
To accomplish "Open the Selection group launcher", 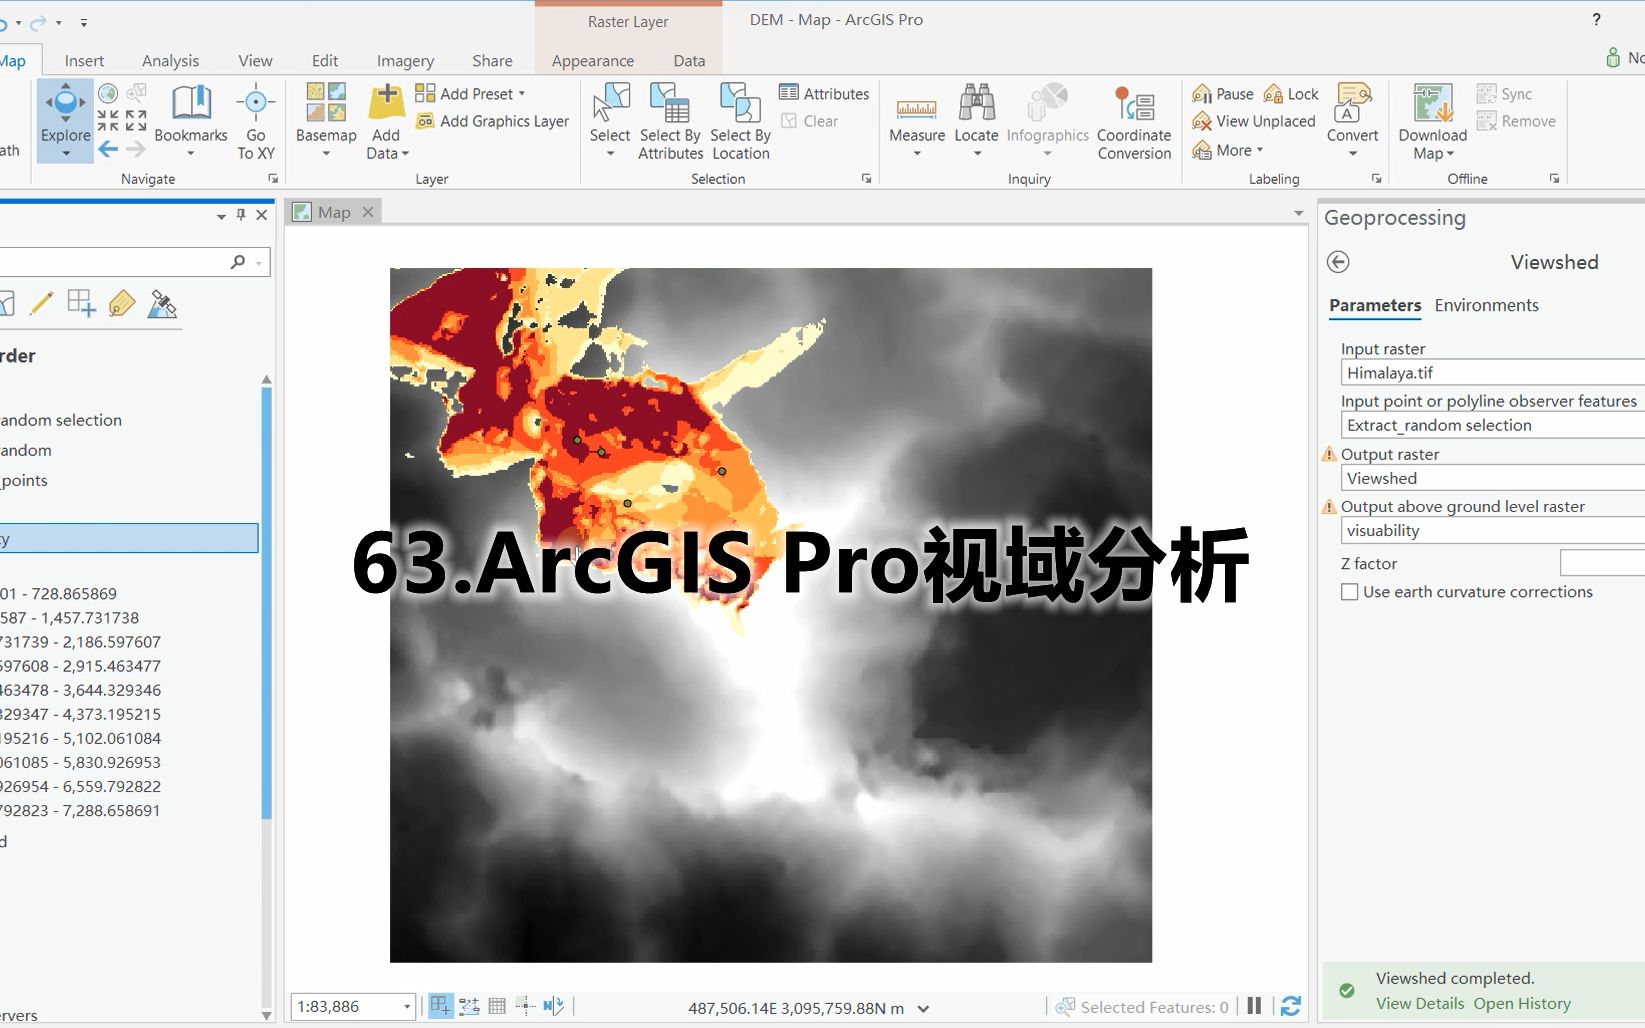I will coord(867,179).
